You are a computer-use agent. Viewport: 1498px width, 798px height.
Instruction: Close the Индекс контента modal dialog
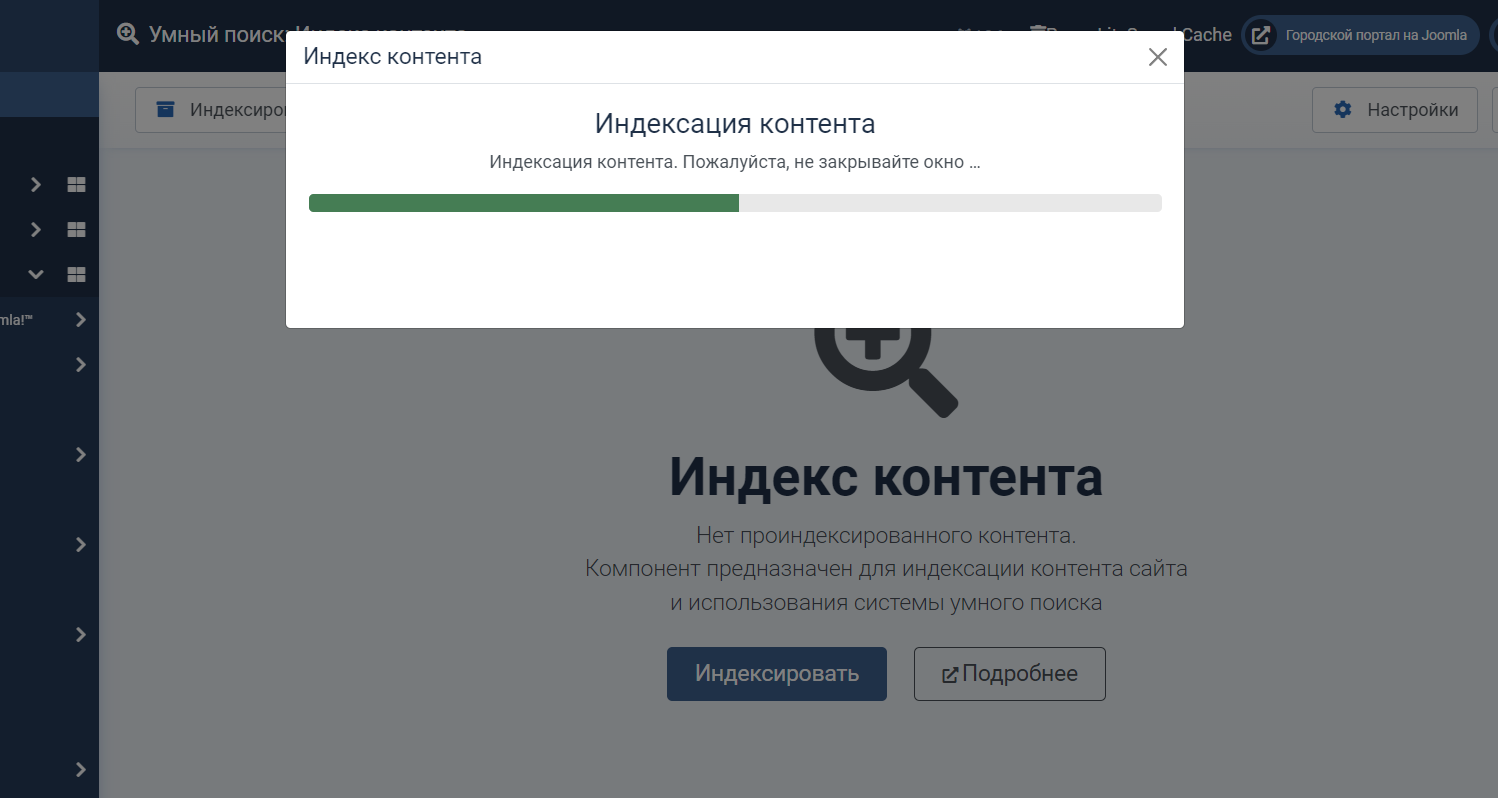pyautogui.click(x=1157, y=57)
